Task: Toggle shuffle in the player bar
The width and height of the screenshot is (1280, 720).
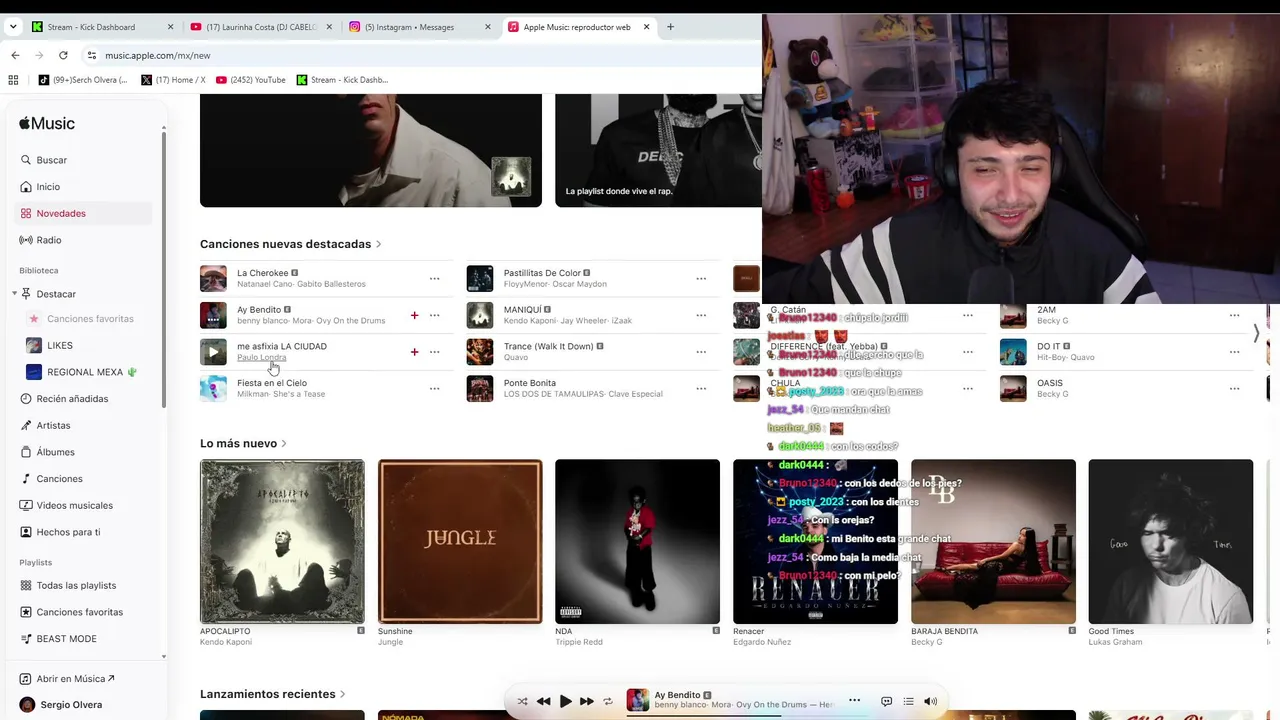Action: (522, 702)
